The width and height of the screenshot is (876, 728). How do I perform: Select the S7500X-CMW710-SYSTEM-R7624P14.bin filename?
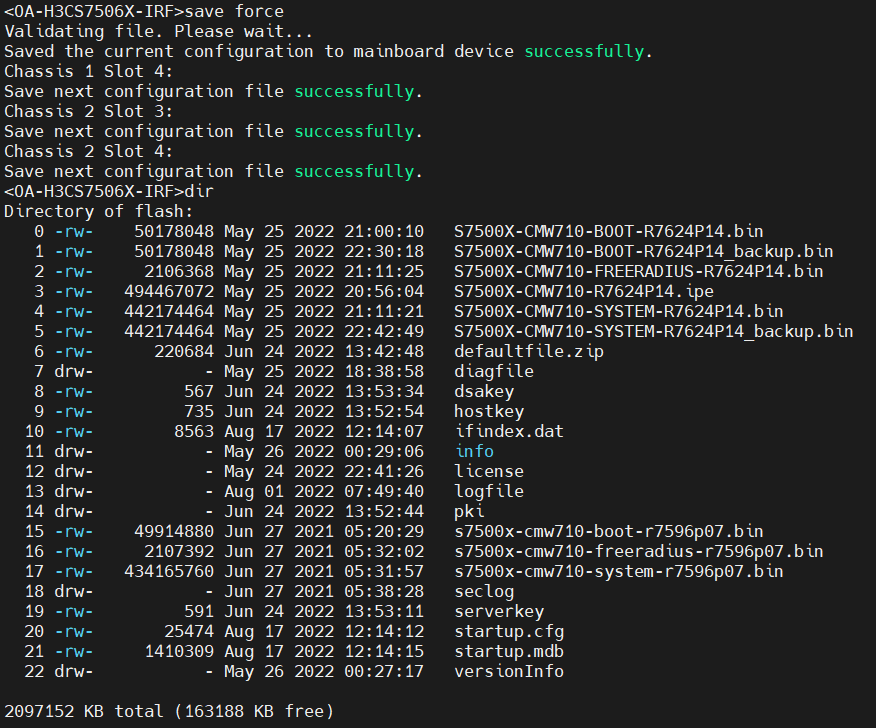coord(618,311)
